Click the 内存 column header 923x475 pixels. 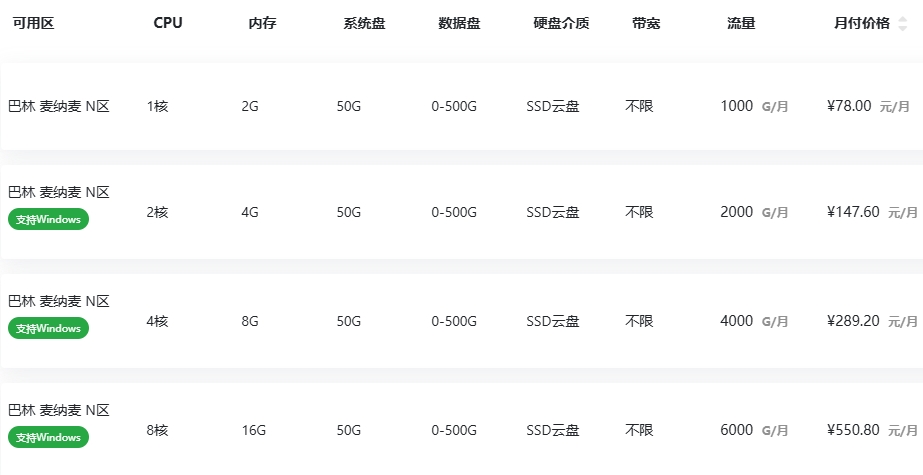263,24
